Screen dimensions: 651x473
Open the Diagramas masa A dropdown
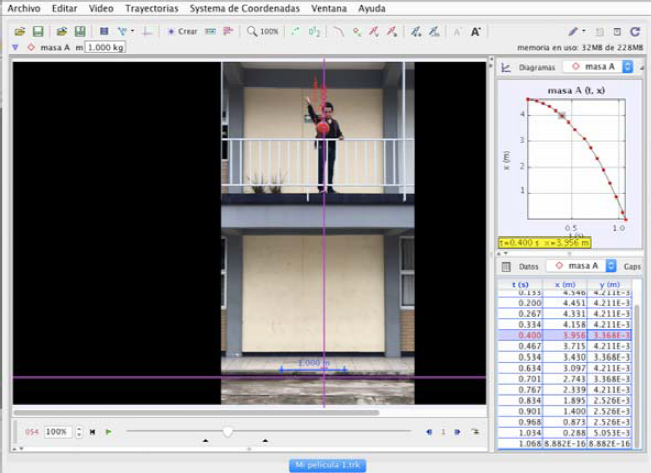[598, 67]
